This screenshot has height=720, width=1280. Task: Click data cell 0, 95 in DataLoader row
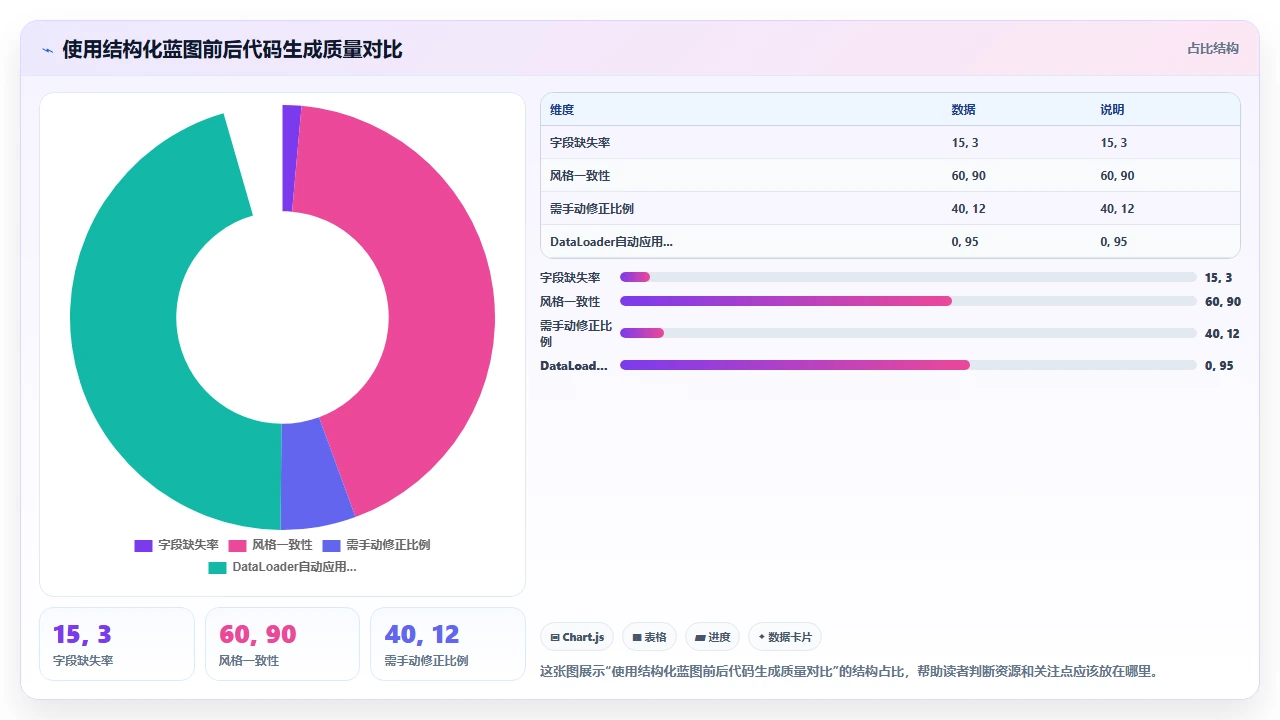pos(965,242)
